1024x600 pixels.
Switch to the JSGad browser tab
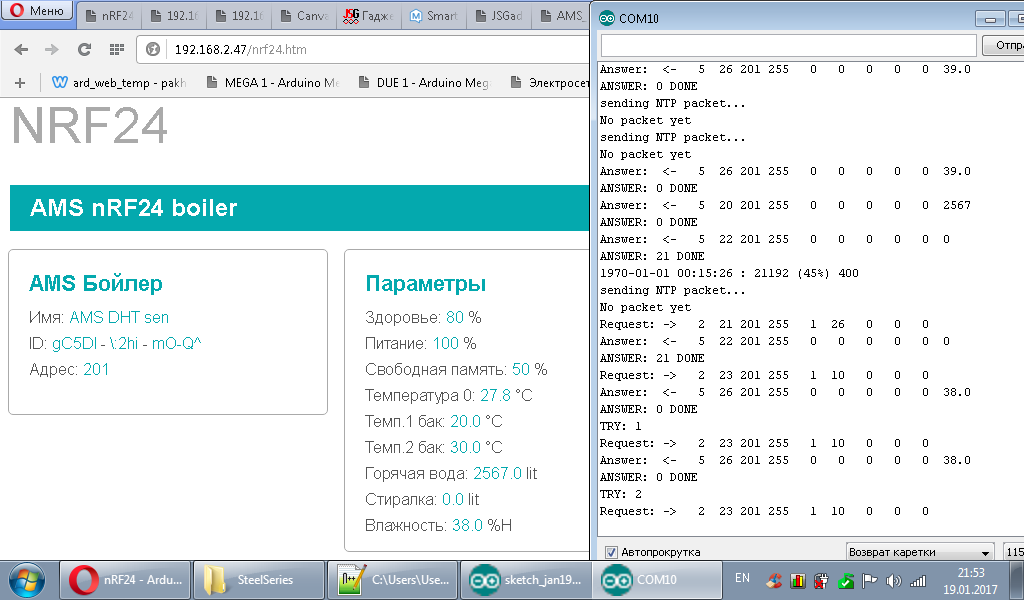pyautogui.click(x=499, y=16)
